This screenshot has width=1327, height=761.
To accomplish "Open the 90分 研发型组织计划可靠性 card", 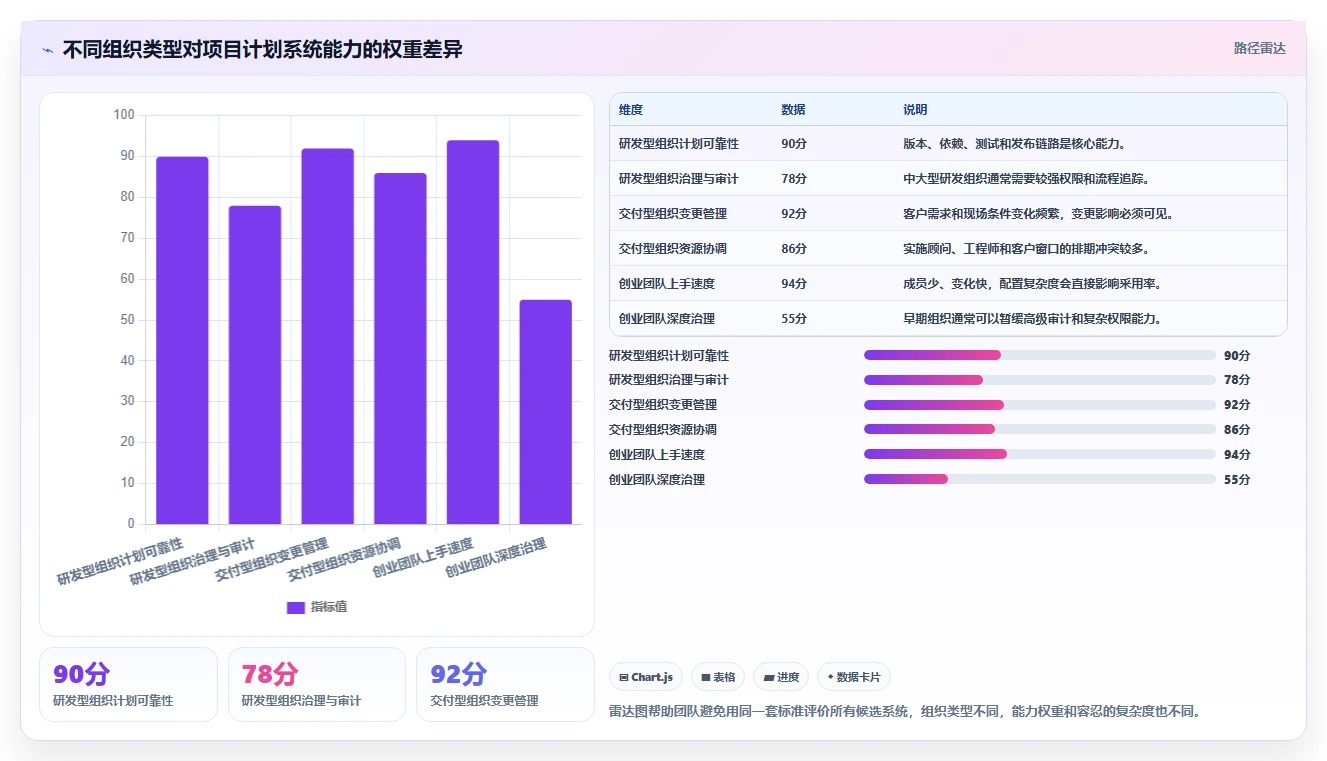I will pos(128,684).
